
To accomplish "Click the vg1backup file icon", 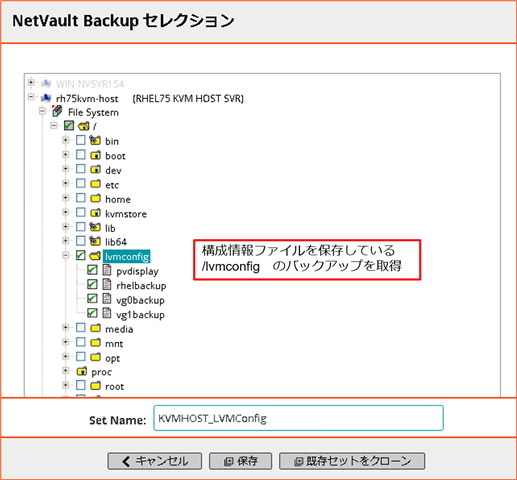I will click(x=107, y=313).
